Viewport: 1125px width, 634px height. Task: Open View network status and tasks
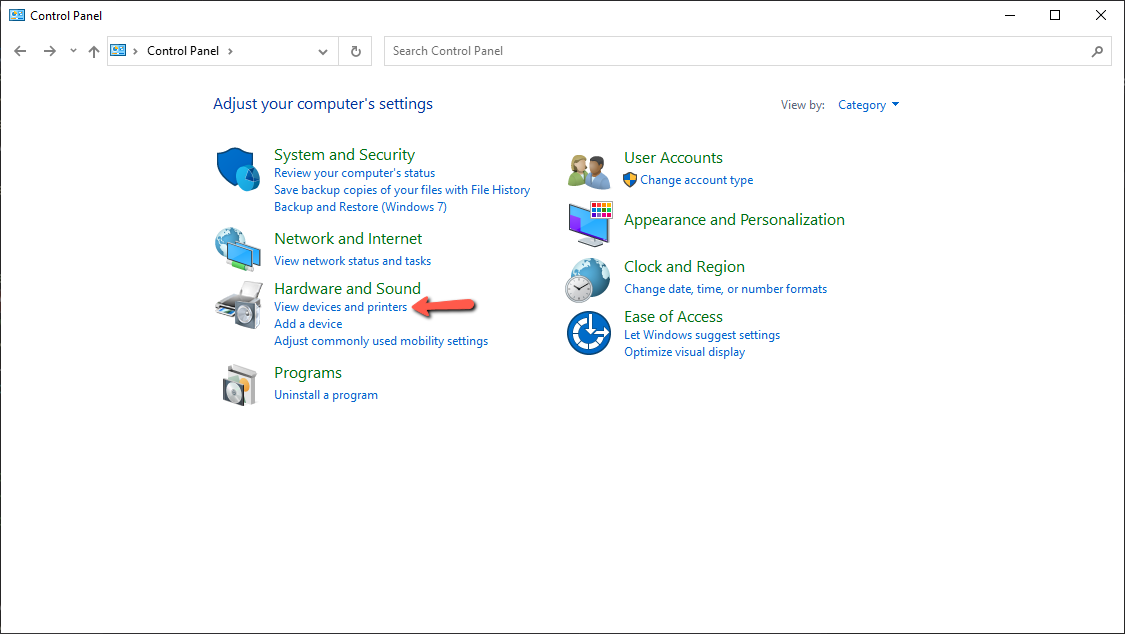(x=352, y=261)
